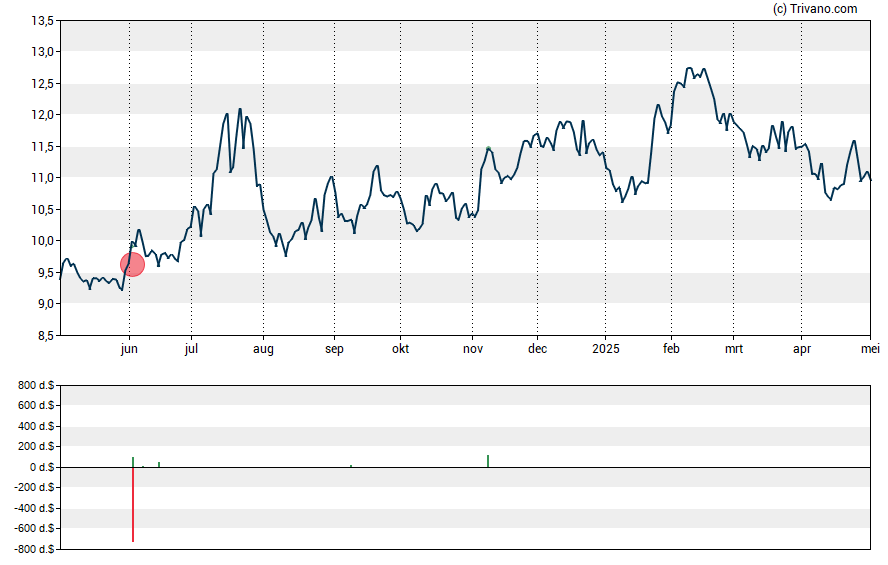Click the '-800 d.$' volume axis label
This screenshot has height=565, width=888.
pos(35,549)
